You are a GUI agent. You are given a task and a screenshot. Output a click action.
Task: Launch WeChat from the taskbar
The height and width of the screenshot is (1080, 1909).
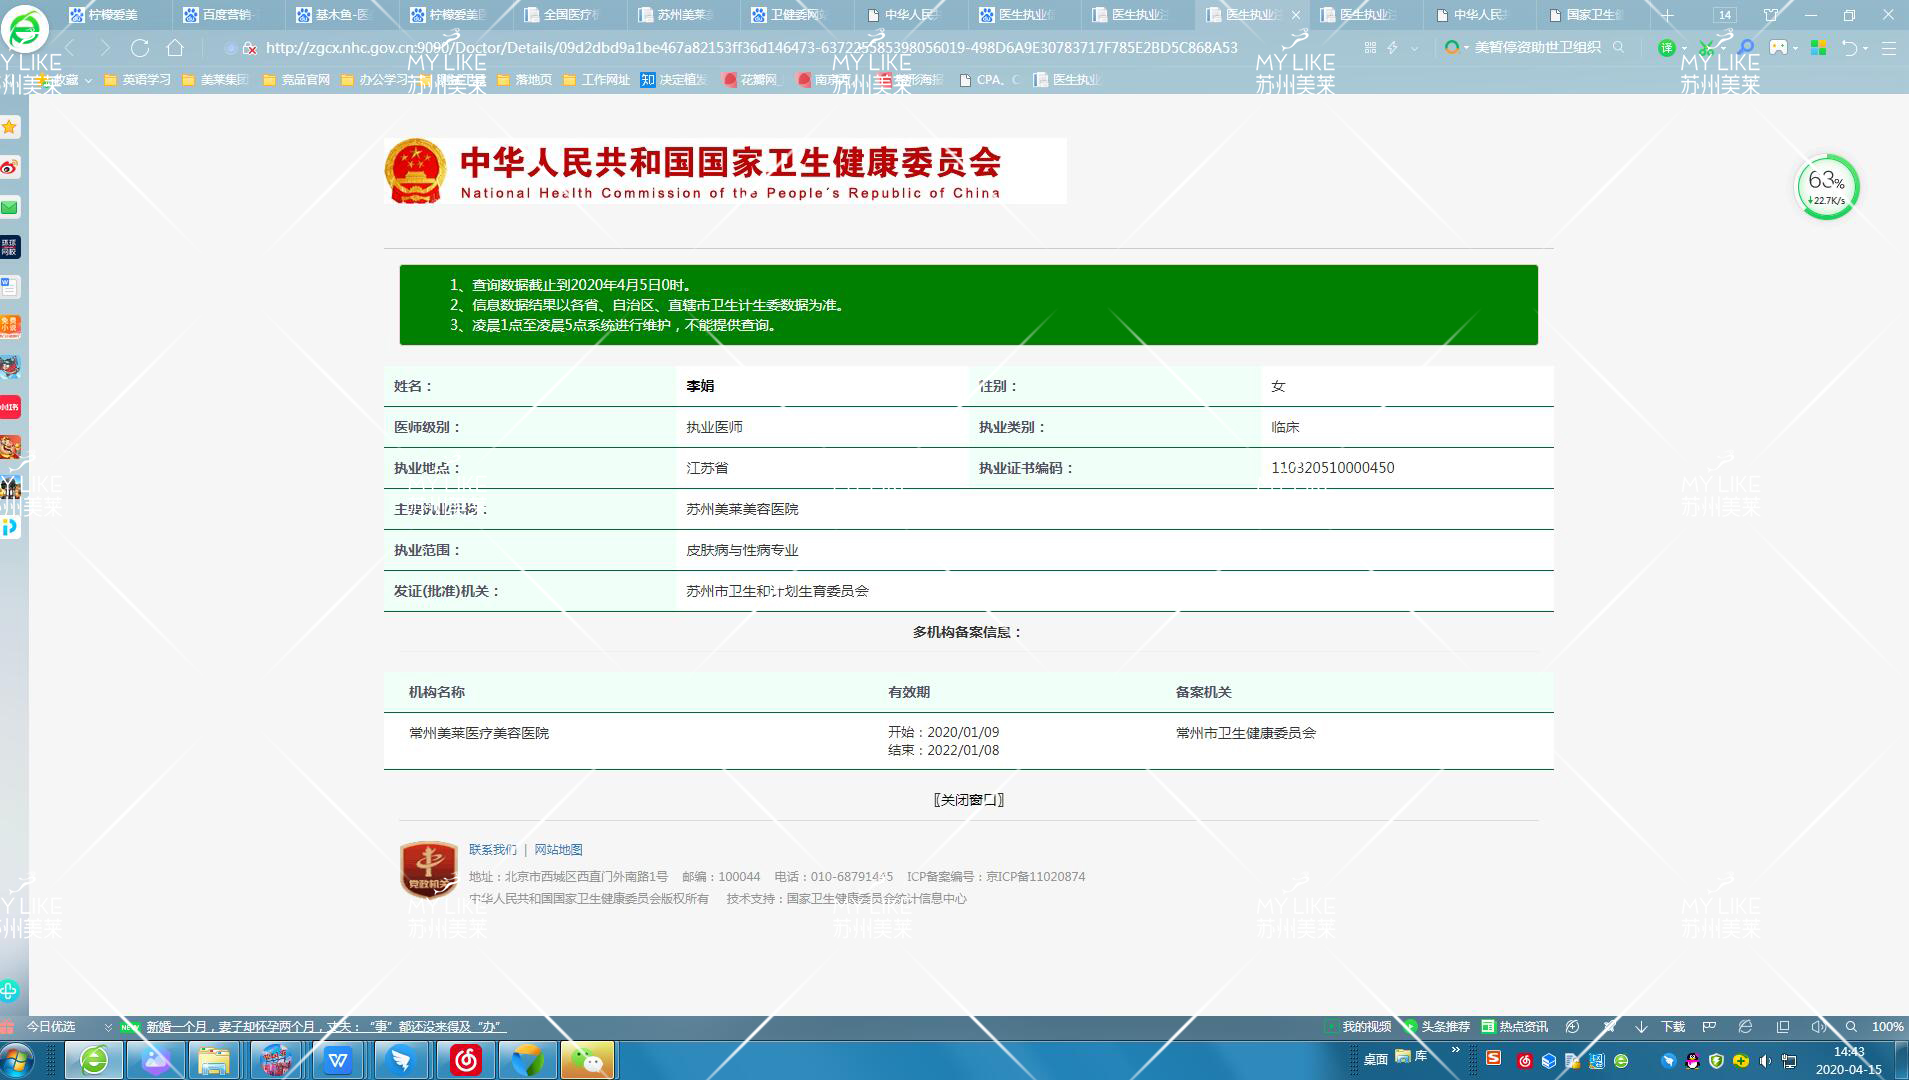(588, 1059)
